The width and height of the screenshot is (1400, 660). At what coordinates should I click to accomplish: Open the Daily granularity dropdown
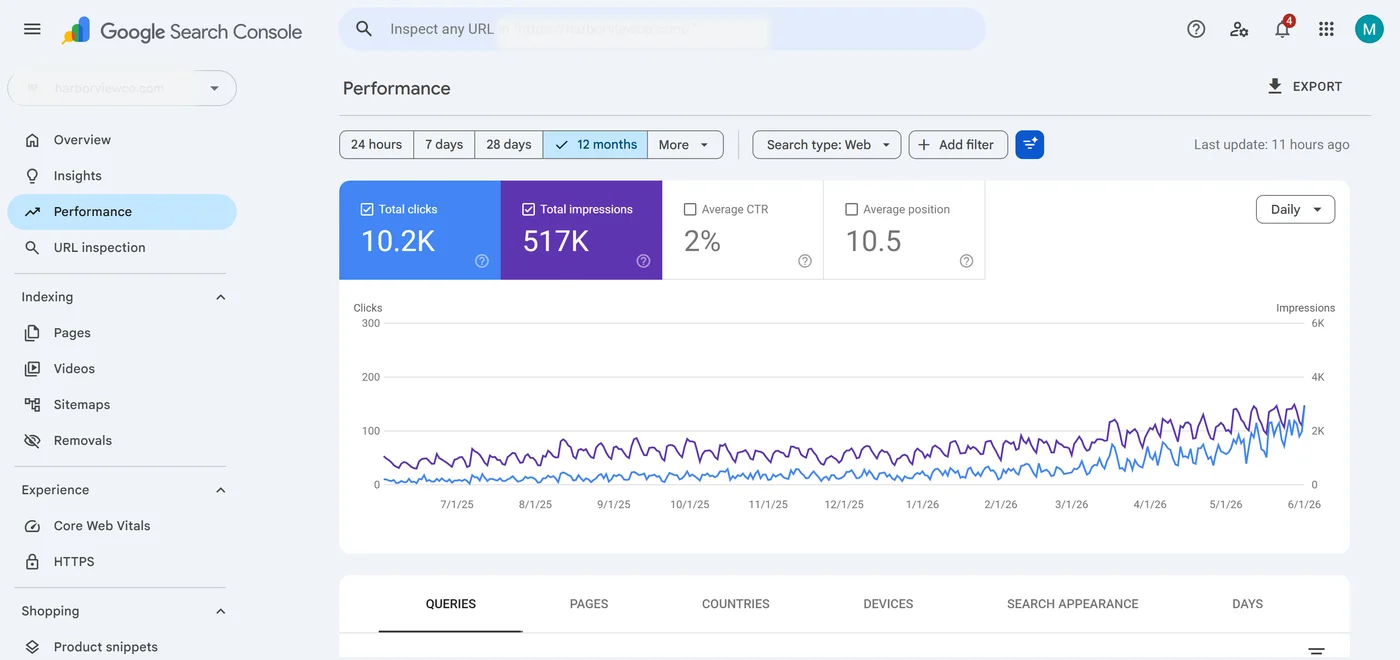pos(1295,210)
